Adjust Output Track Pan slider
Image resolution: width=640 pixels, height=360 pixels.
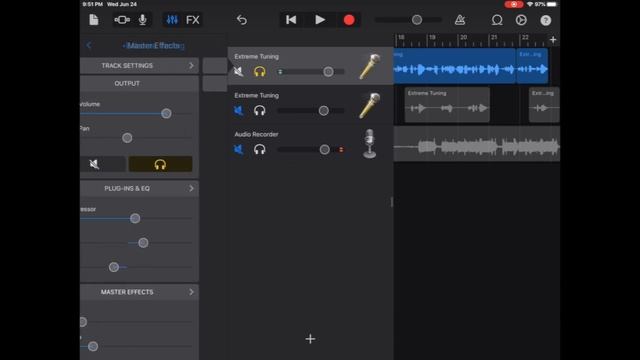[127, 138]
